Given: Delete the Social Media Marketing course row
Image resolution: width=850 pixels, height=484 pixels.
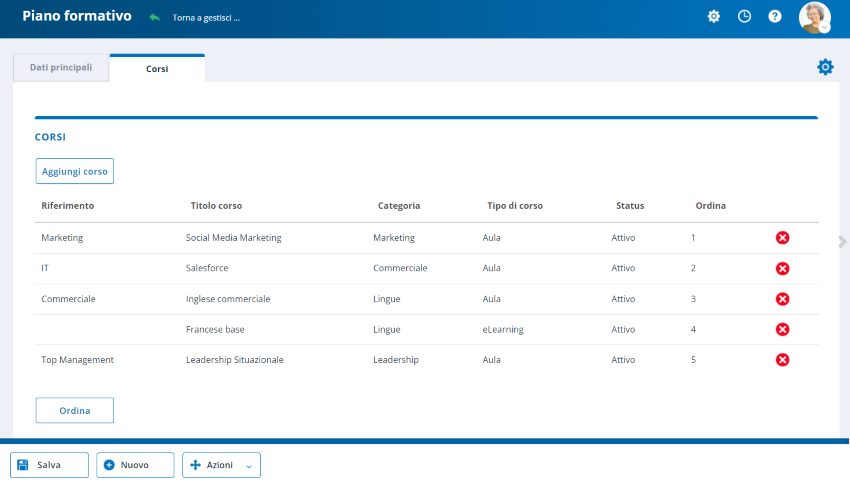Looking at the screenshot, I should pos(783,238).
